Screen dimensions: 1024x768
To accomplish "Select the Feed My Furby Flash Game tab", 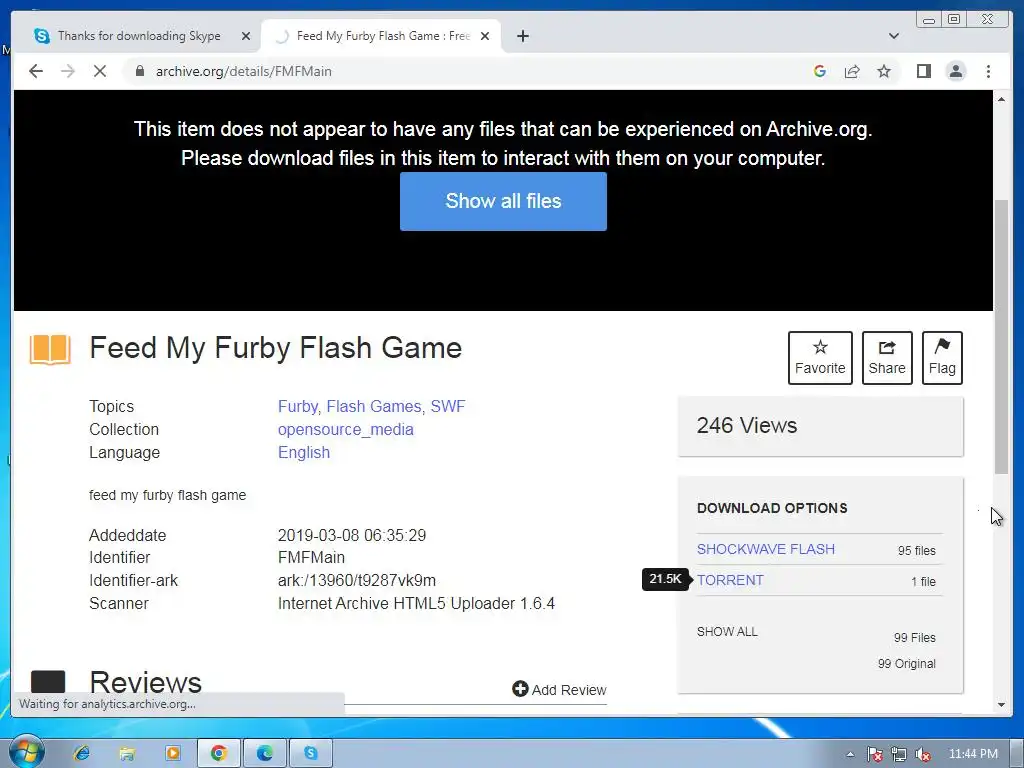I will (x=381, y=36).
